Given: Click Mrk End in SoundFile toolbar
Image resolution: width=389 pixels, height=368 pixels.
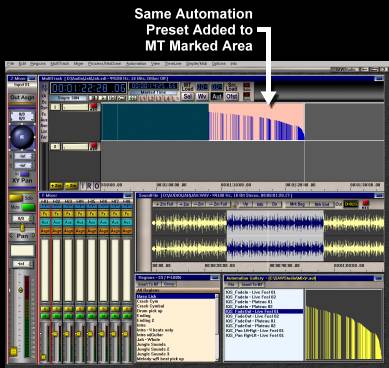Looking at the screenshot, I should pyautogui.click(x=321, y=204).
